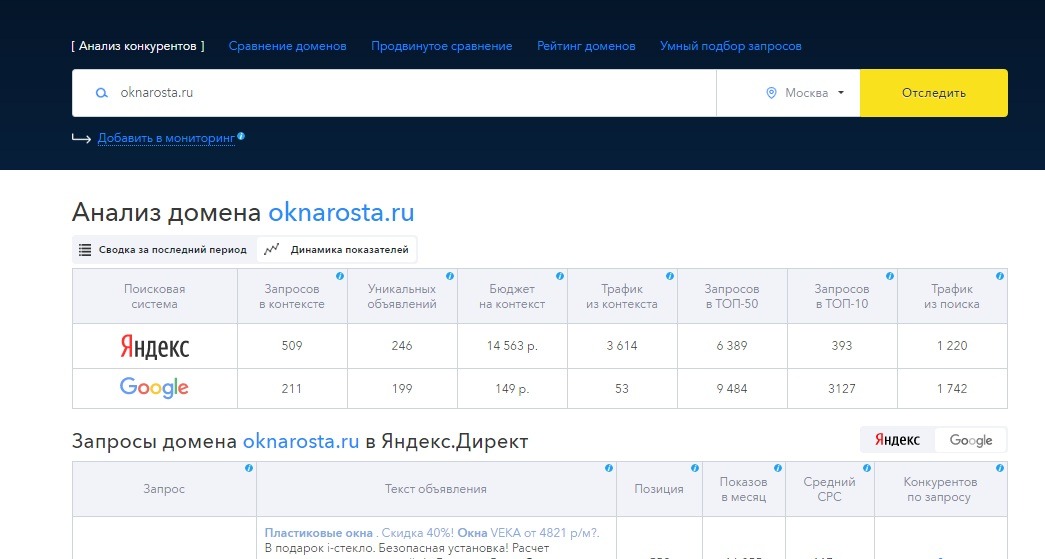Screen dimensions: 1045x559
Task: Click Google Уникальных объявлений value 199
Action: tap(402, 388)
